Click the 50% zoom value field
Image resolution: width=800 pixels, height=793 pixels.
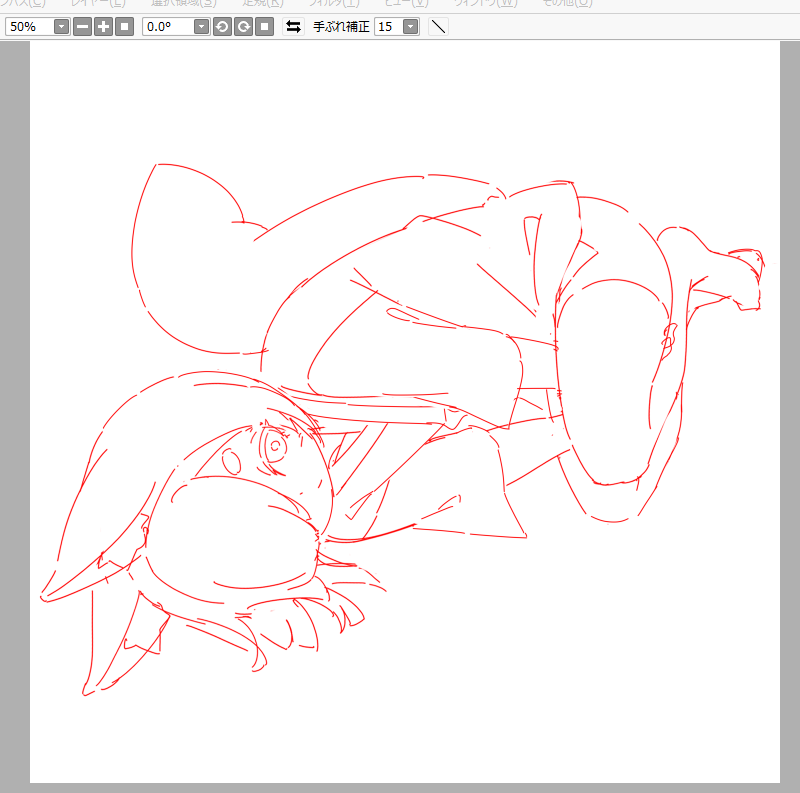click(30, 27)
